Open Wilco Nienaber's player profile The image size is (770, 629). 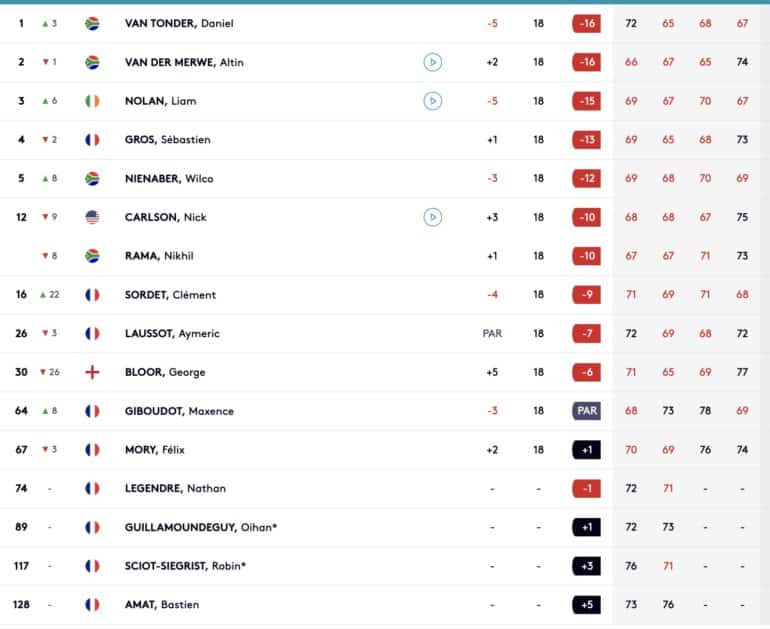(169, 179)
